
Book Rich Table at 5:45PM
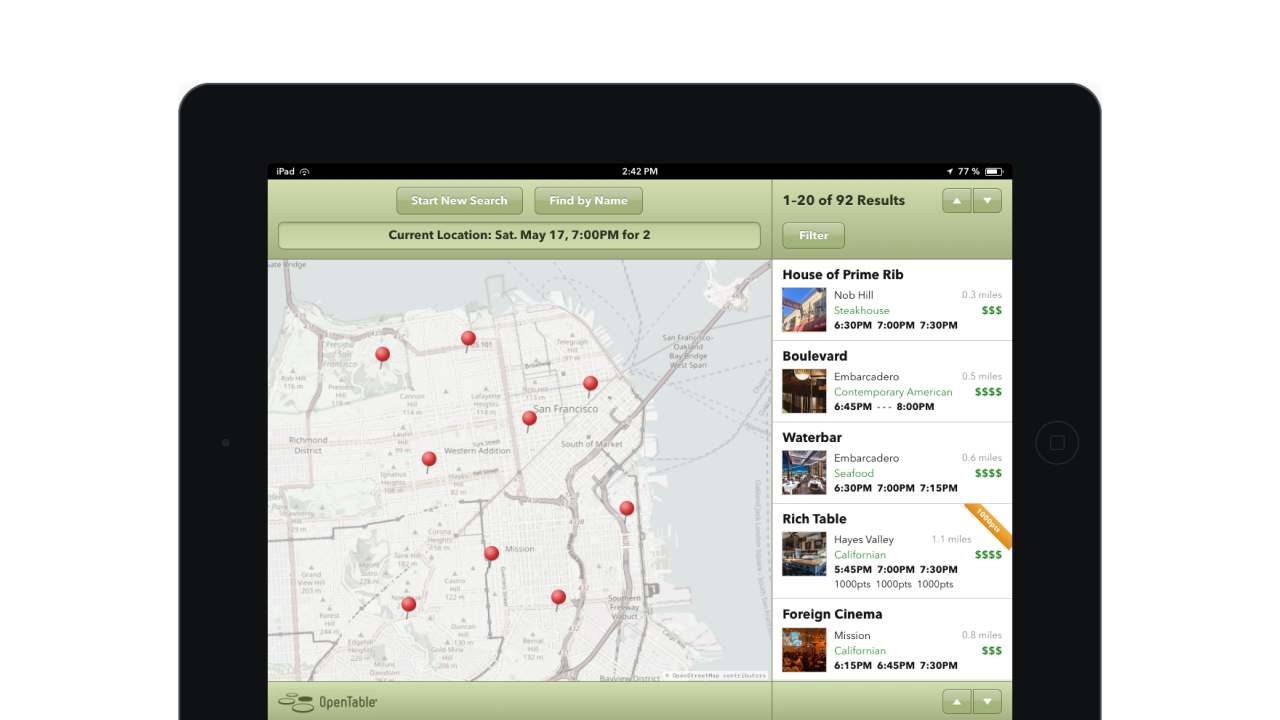tap(853, 570)
